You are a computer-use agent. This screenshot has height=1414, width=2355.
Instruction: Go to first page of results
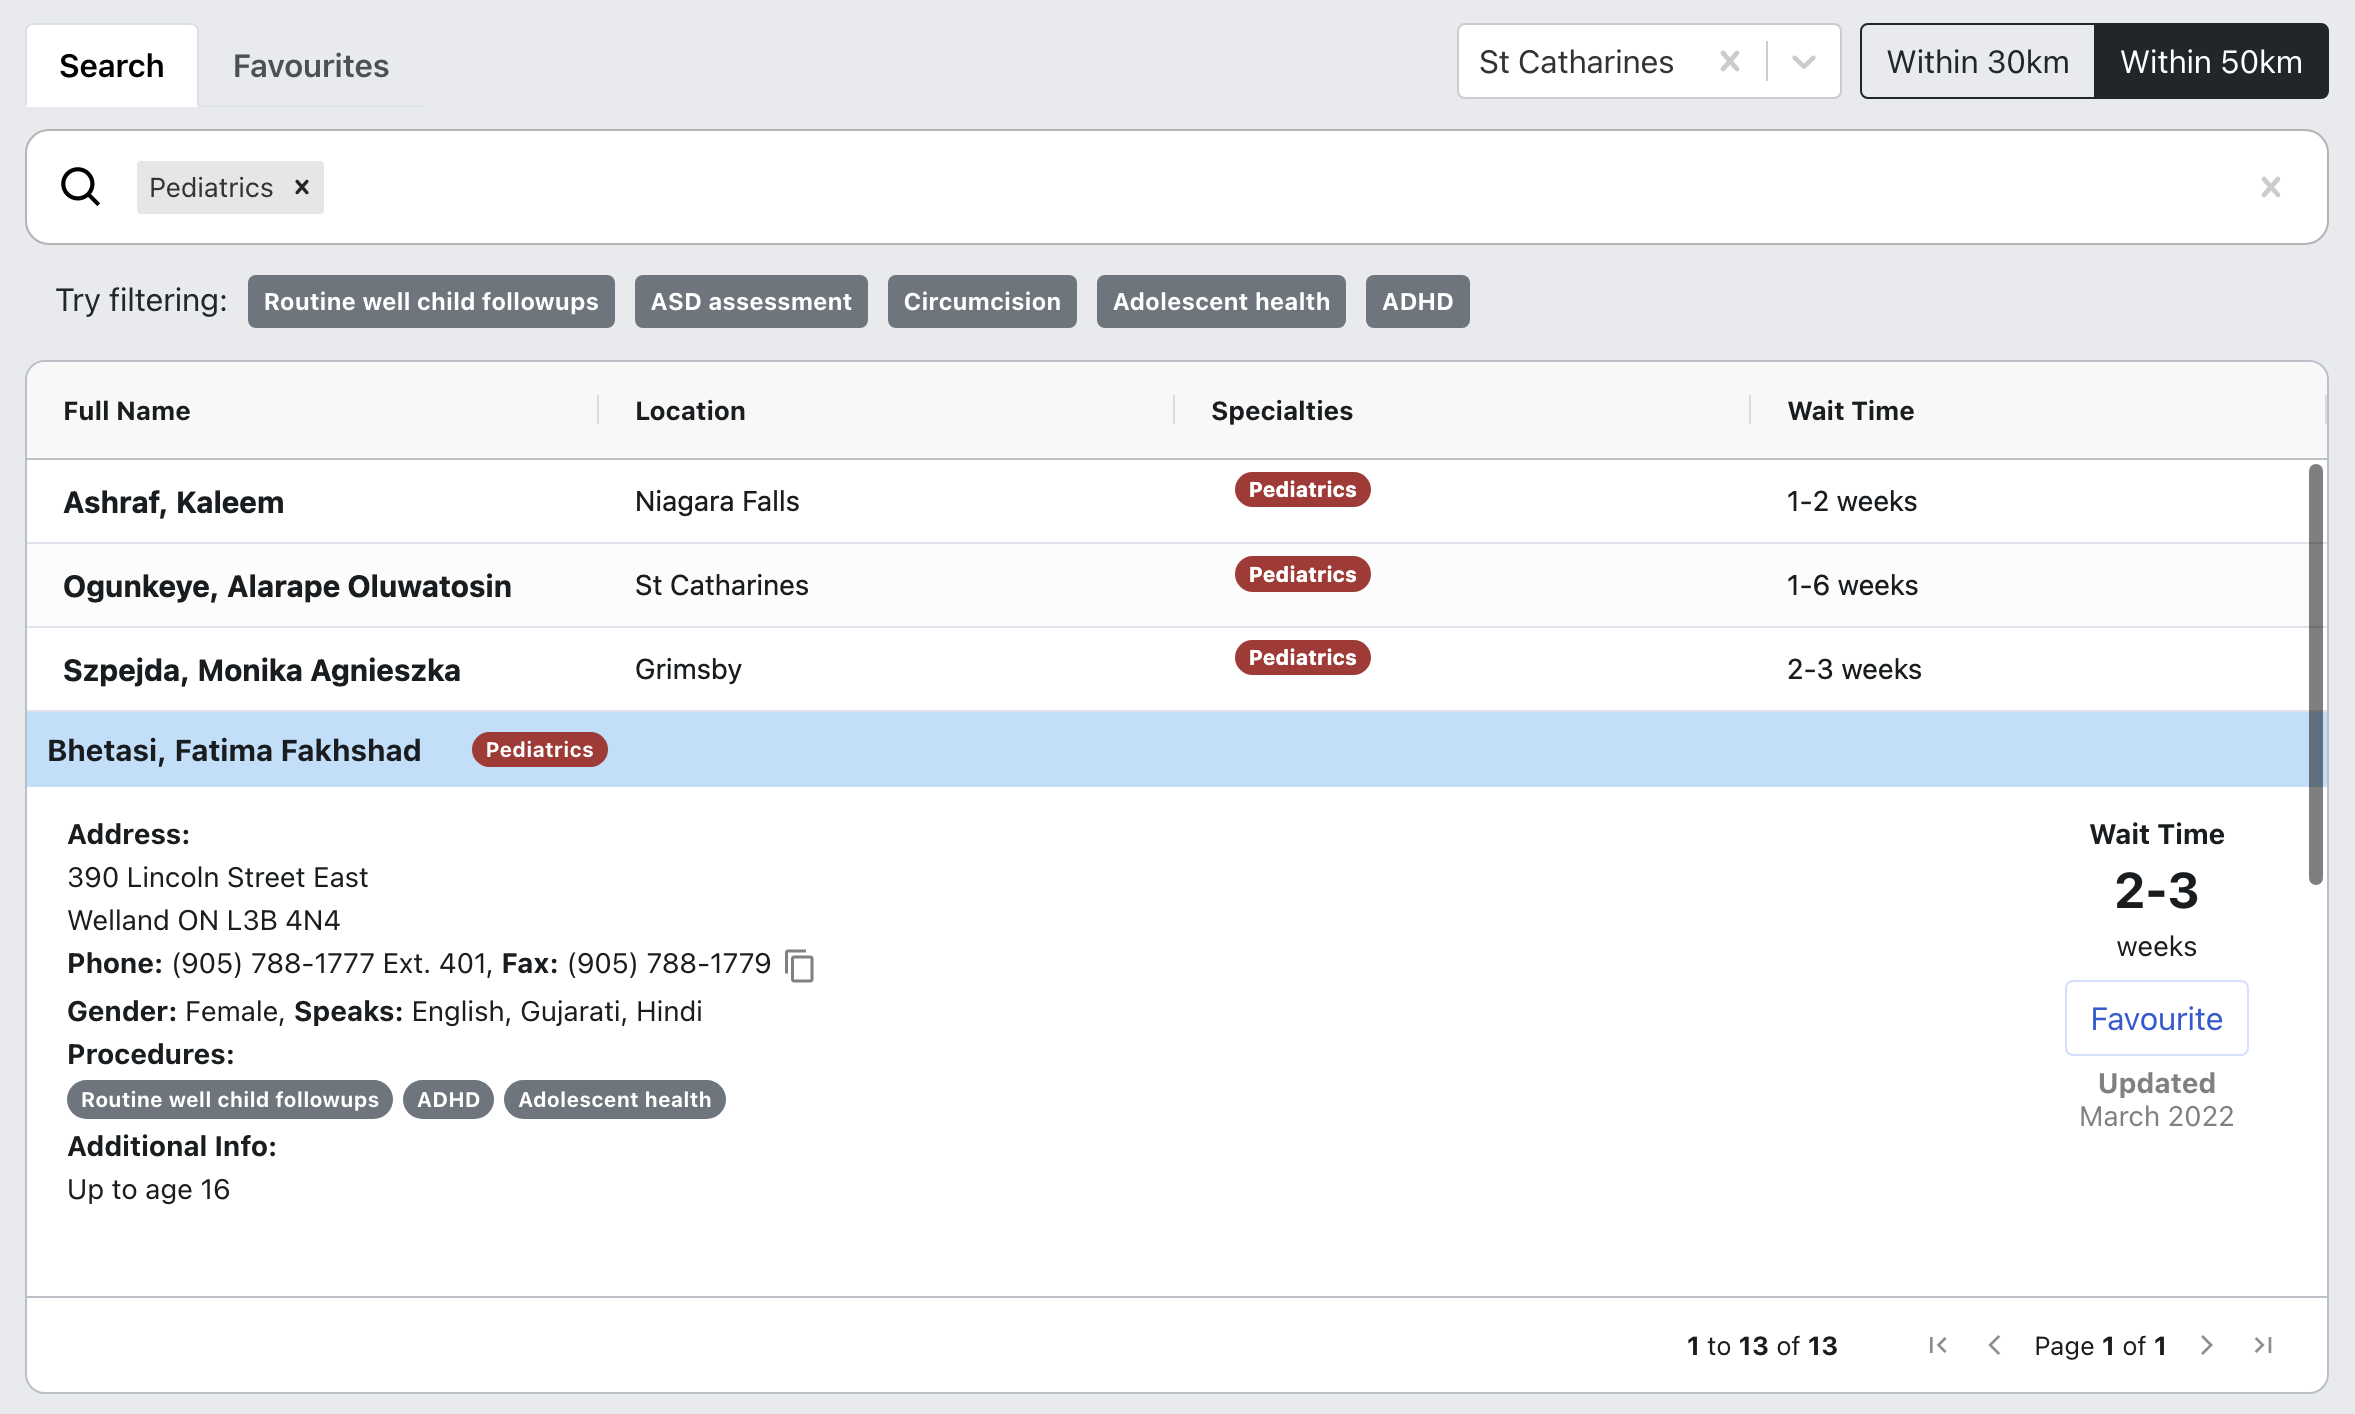click(1937, 1345)
